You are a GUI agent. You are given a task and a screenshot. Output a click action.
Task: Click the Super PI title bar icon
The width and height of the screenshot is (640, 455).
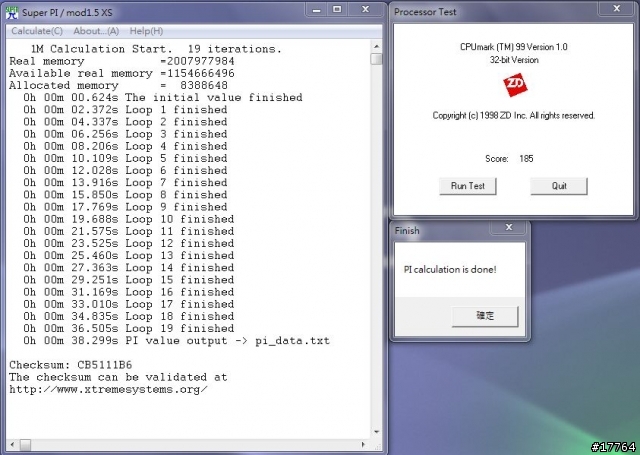pos(13,12)
